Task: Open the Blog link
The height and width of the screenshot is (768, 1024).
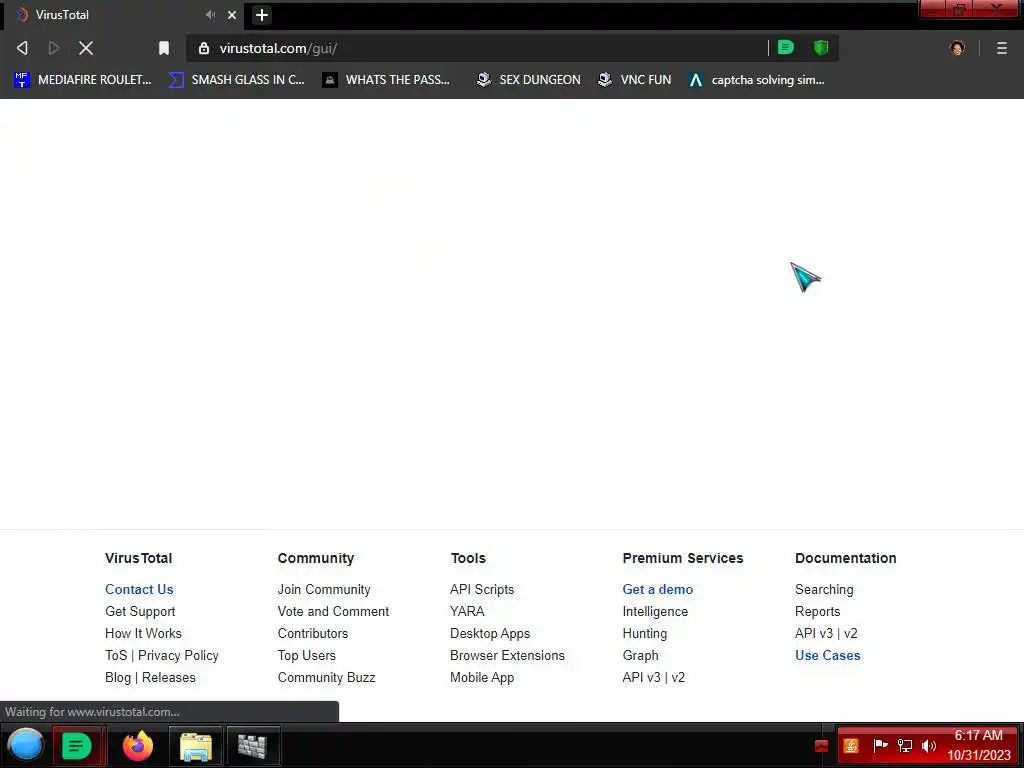Action: pos(118,677)
